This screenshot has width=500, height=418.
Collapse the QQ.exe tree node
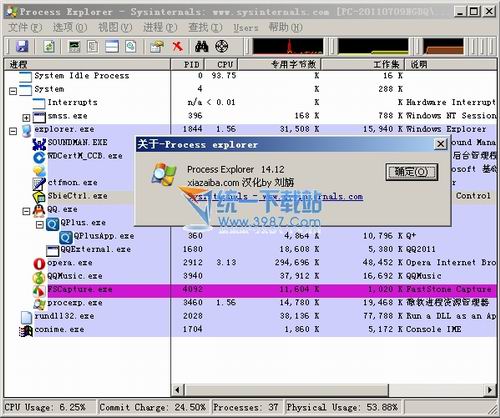[26, 211]
